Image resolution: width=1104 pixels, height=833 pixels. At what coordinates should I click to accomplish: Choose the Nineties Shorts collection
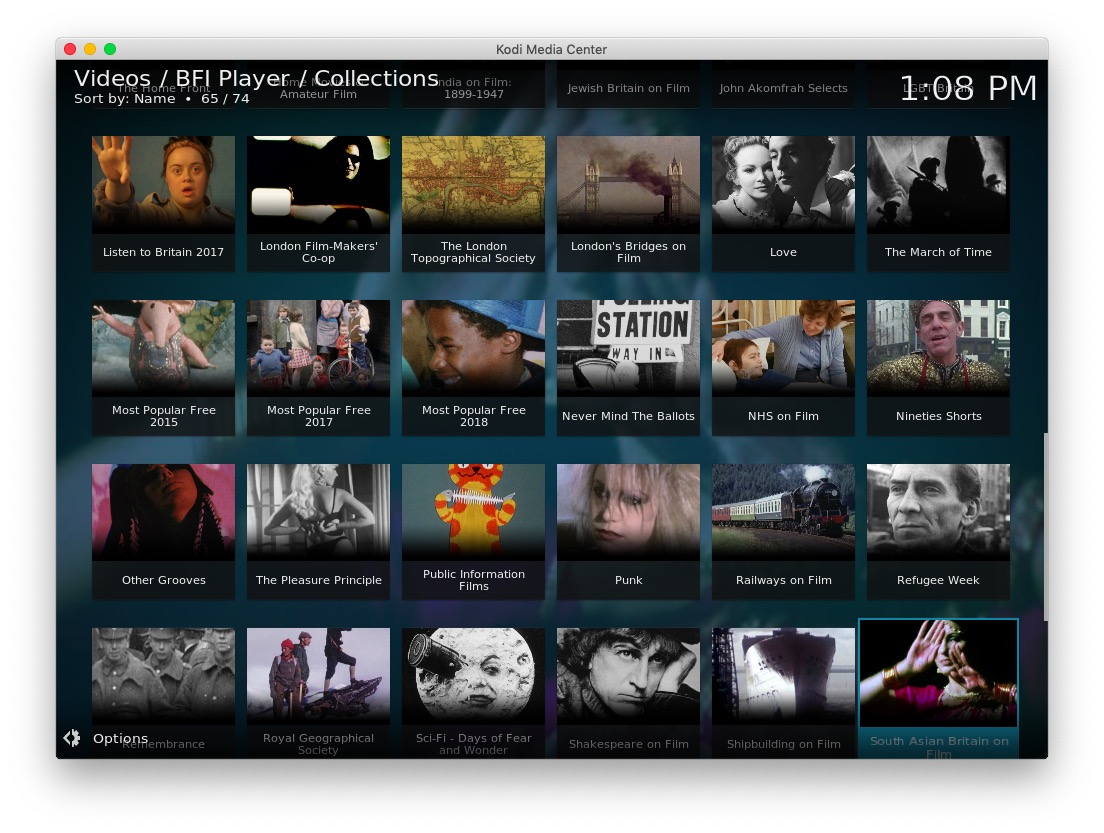point(938,367)
